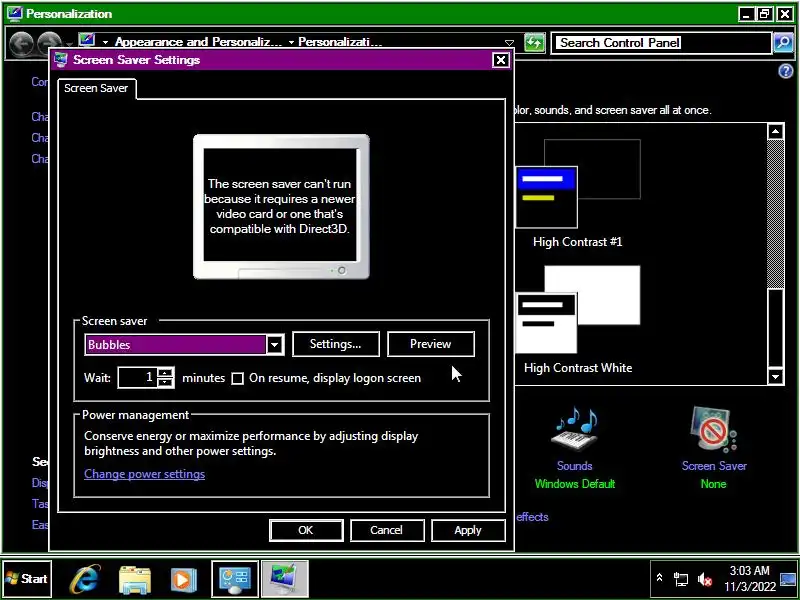Cancel the Screen Saver Settings dialog
The image size is (800, 600).
point(387,530)
